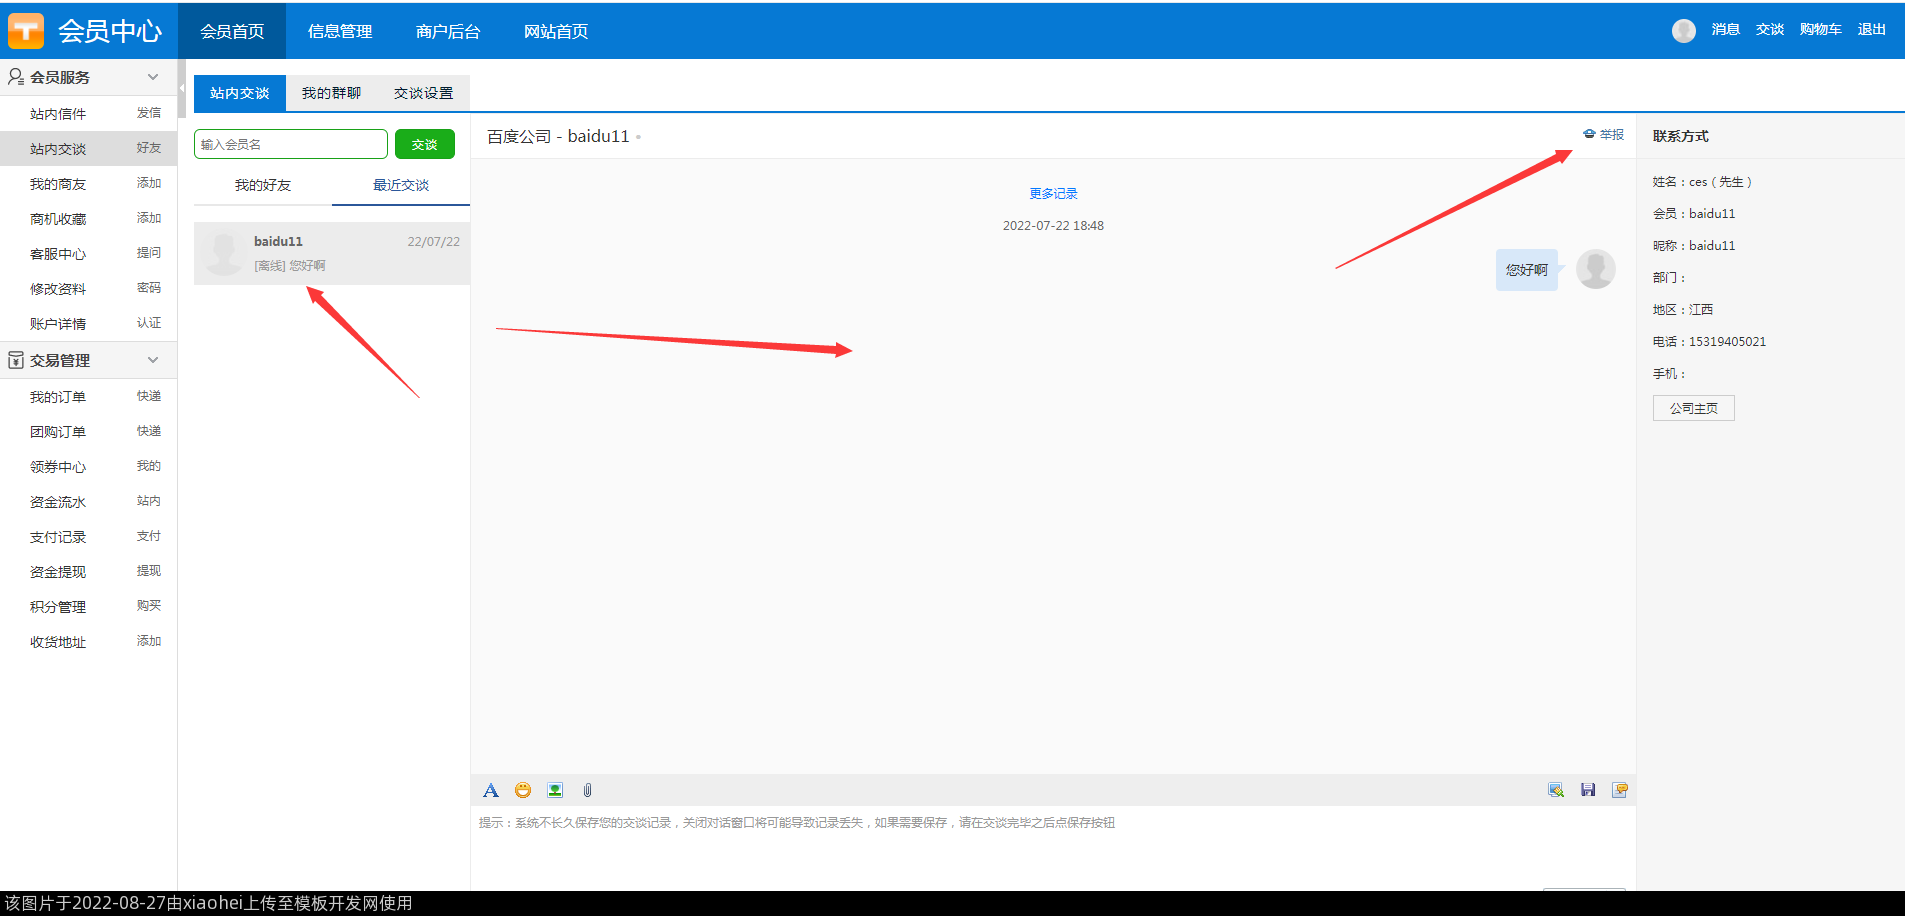Select the 我的好友 friends list tab

(263, 185)
